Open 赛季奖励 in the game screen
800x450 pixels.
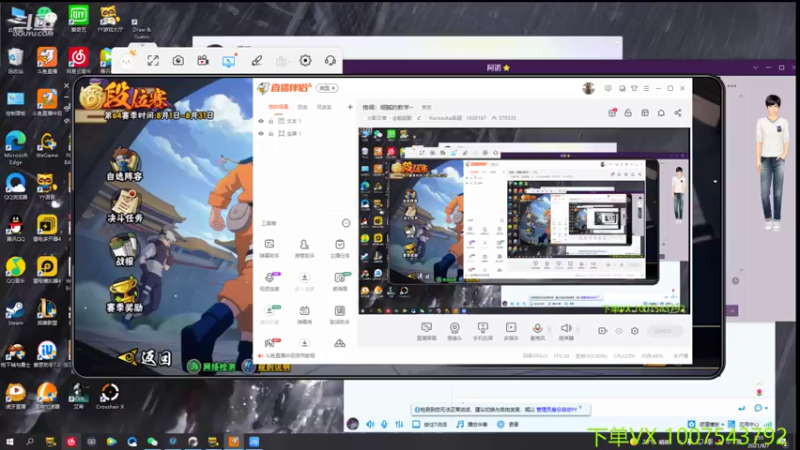coord(124,295)
